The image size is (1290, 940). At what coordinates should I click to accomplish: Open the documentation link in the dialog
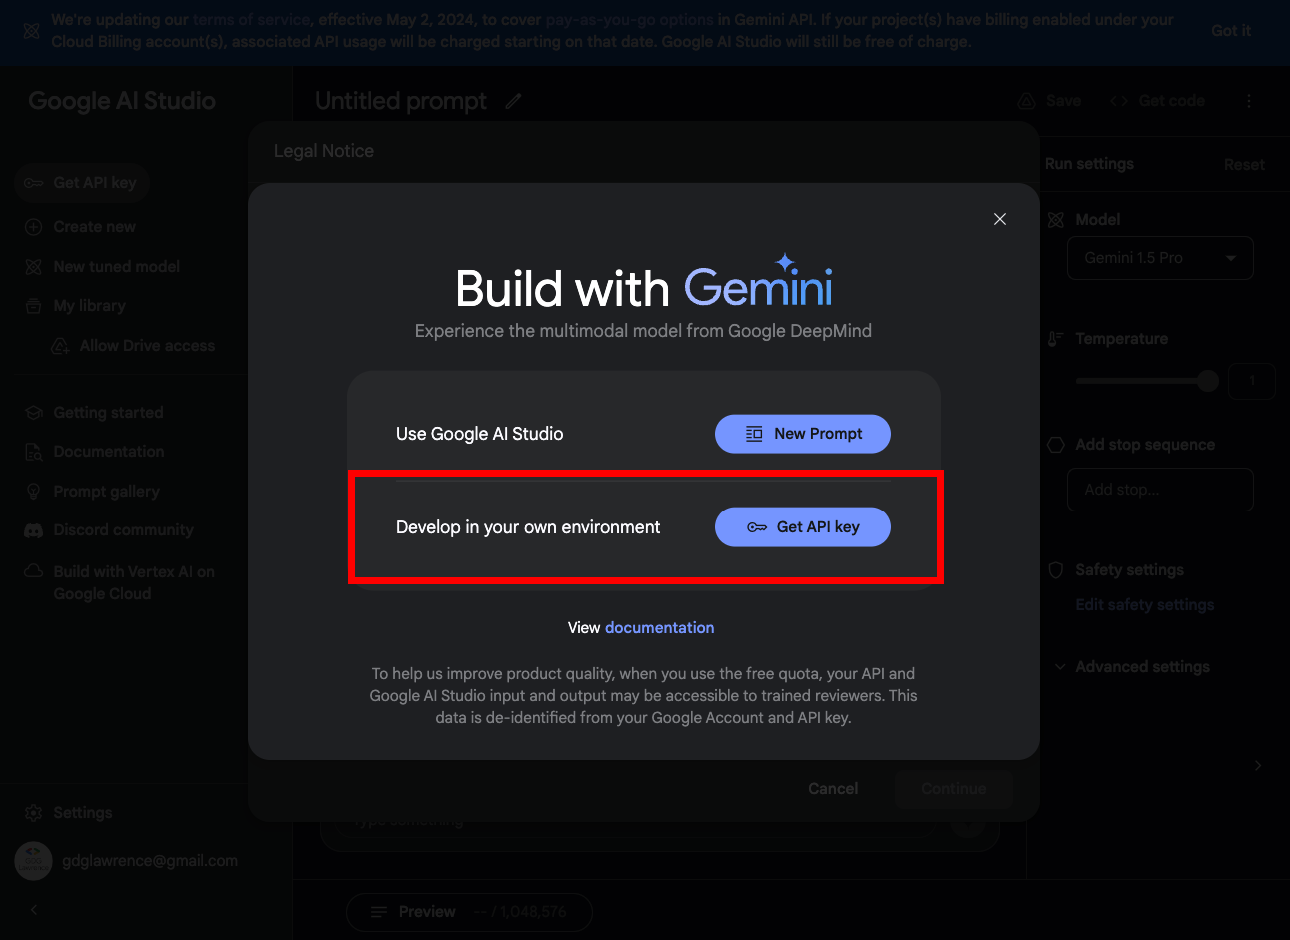coord(659,627)
